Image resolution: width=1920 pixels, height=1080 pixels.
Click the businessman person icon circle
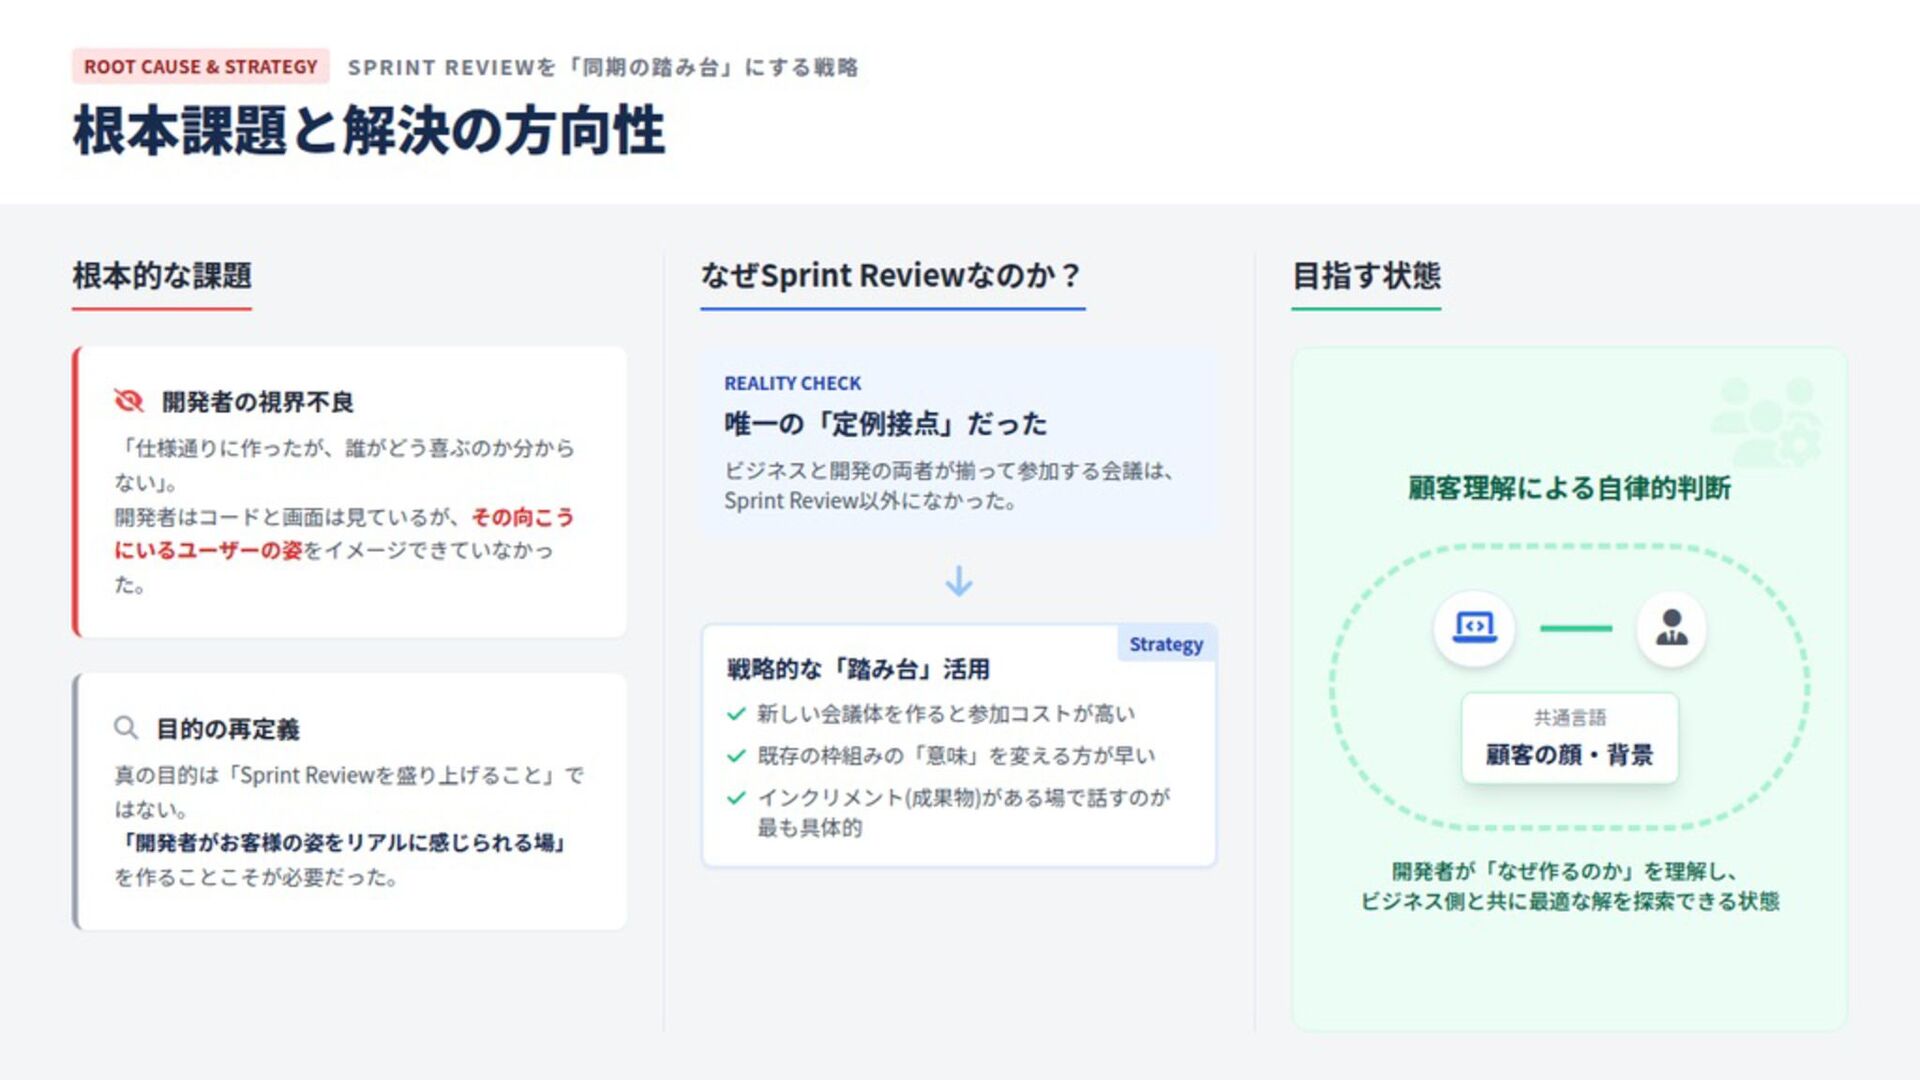point(1671,628)
